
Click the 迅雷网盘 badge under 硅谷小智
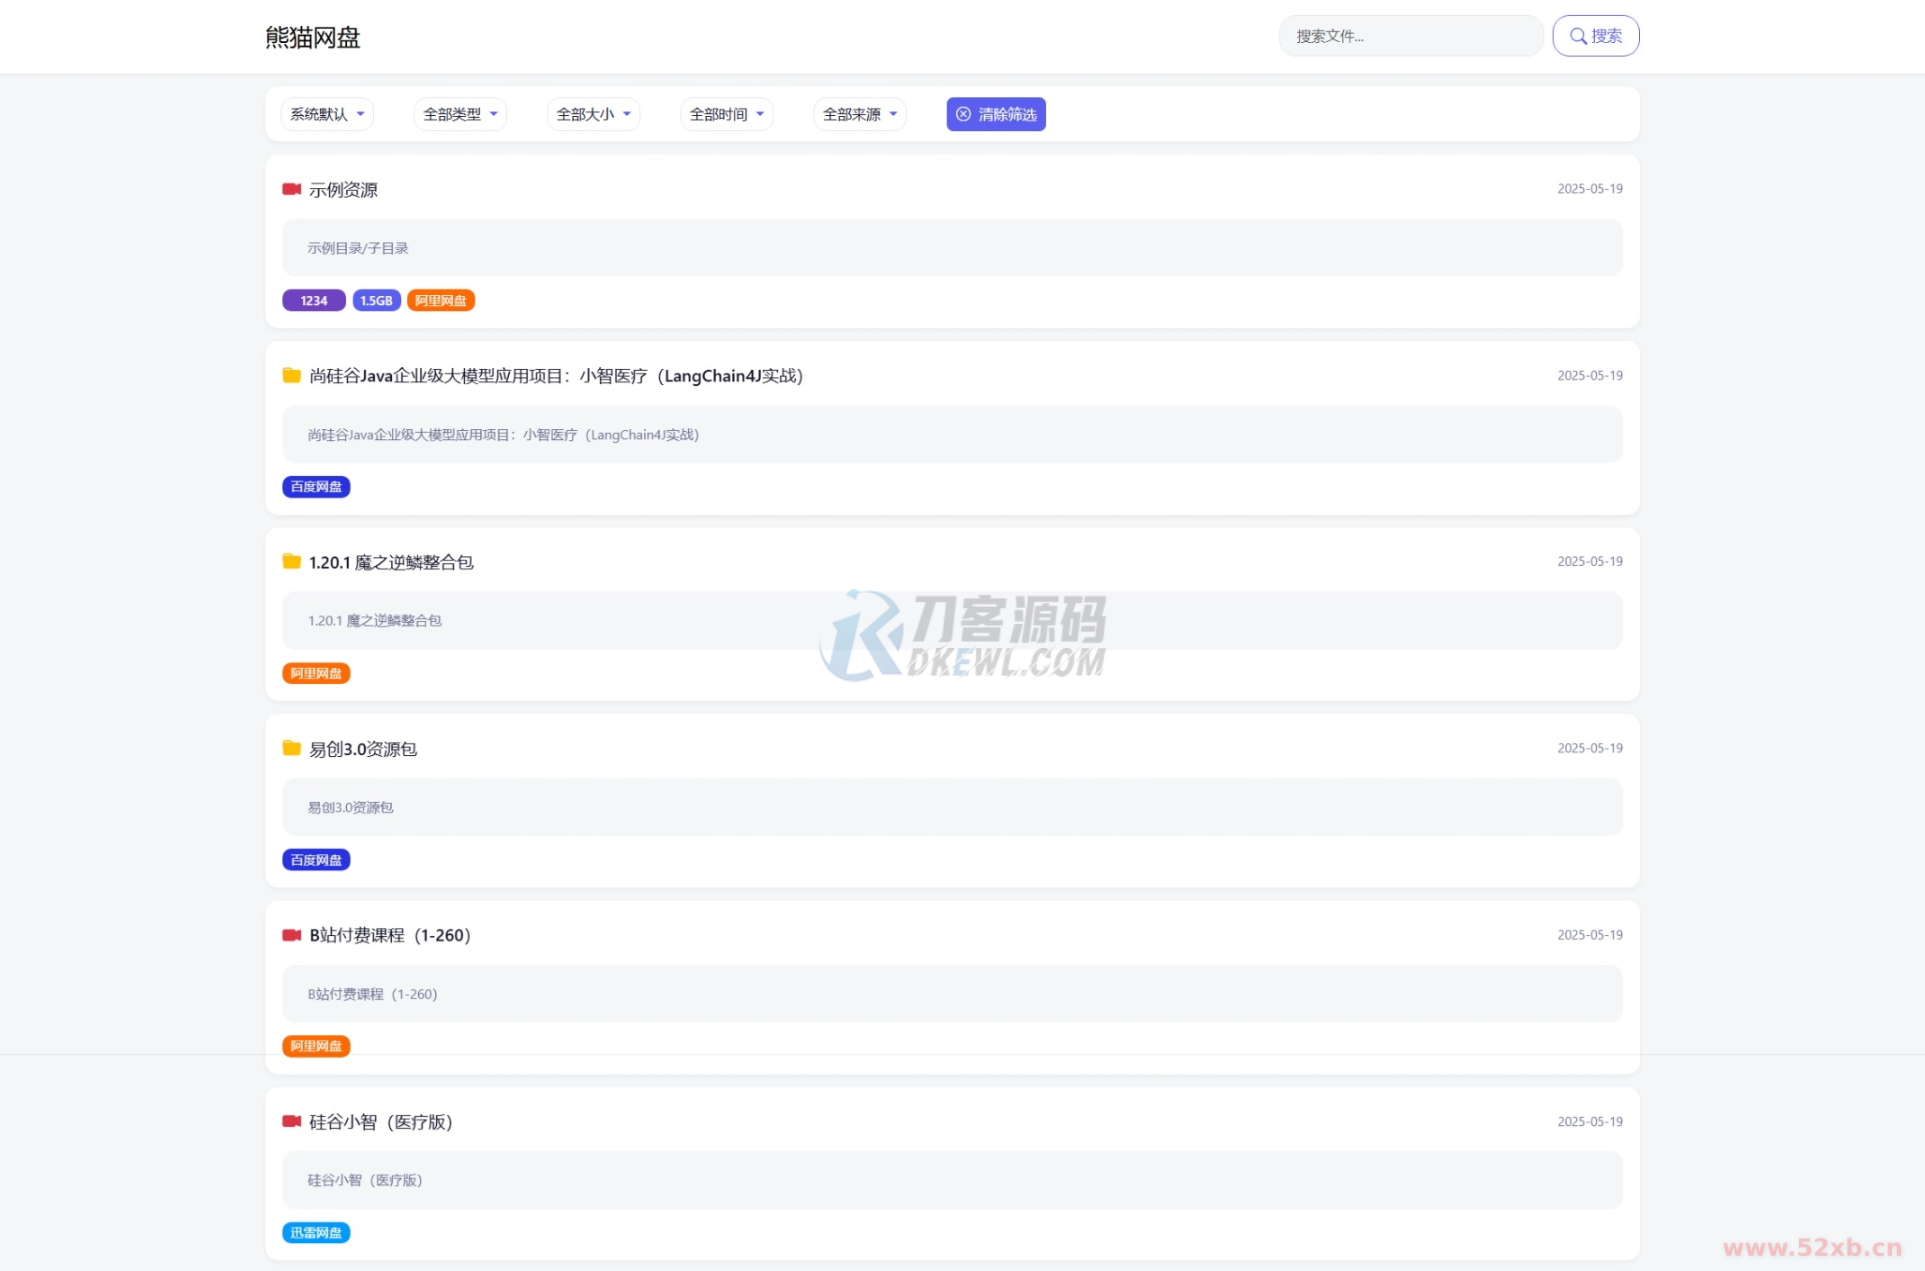pos(316,1233)
